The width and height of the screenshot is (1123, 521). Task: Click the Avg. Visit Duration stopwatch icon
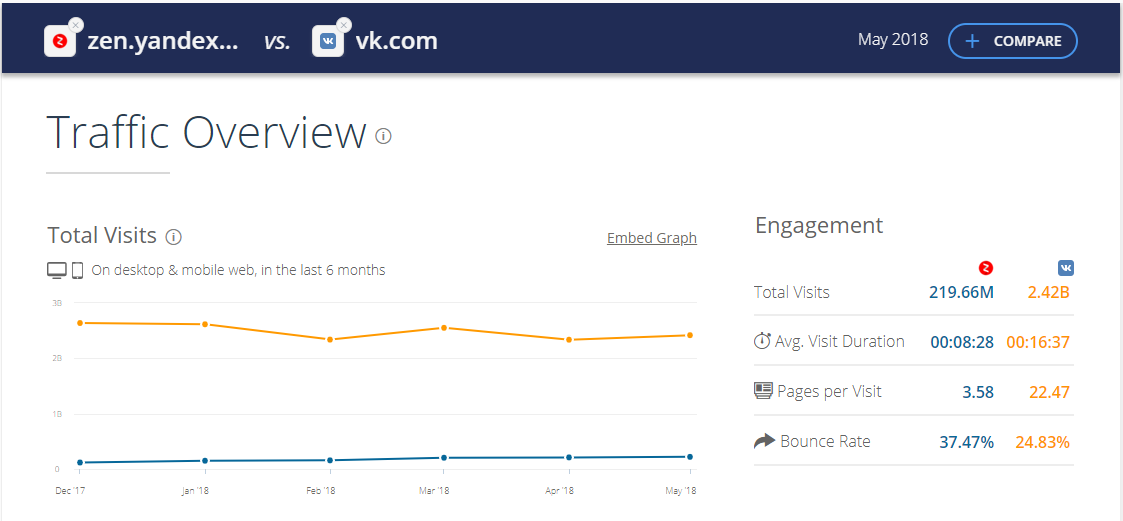pyautogui.click(x=763, y=341)
